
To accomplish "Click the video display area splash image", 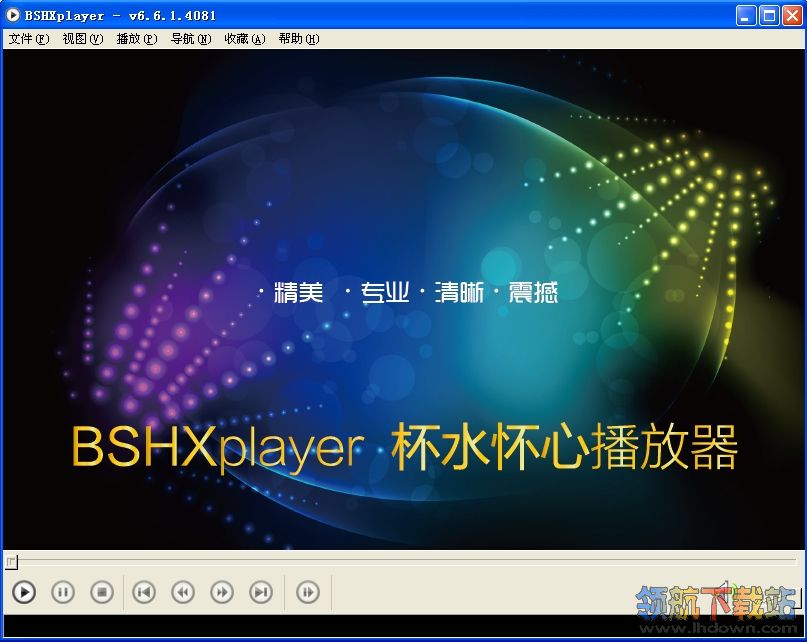I will (x=404, y=300).
